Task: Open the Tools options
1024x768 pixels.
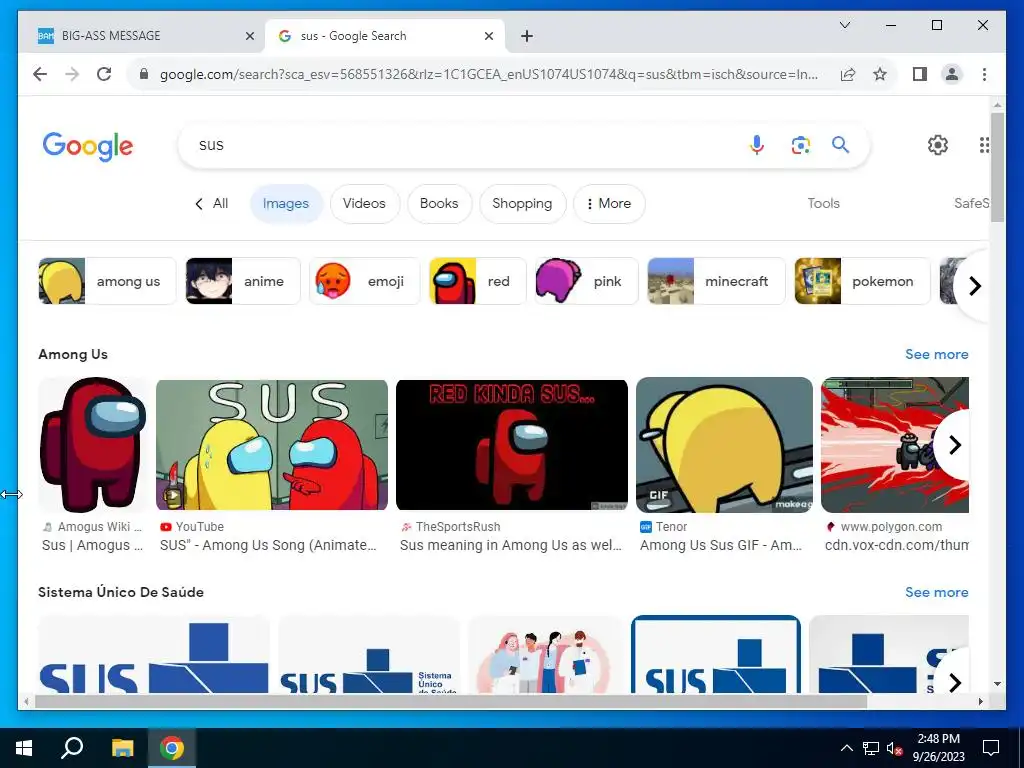Action: 823,203
